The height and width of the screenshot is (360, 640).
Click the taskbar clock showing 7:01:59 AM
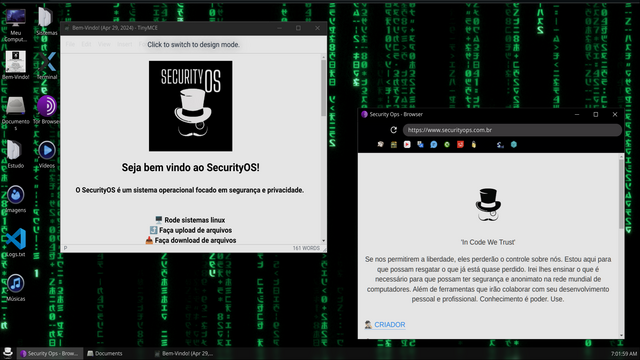pos(624,353)
